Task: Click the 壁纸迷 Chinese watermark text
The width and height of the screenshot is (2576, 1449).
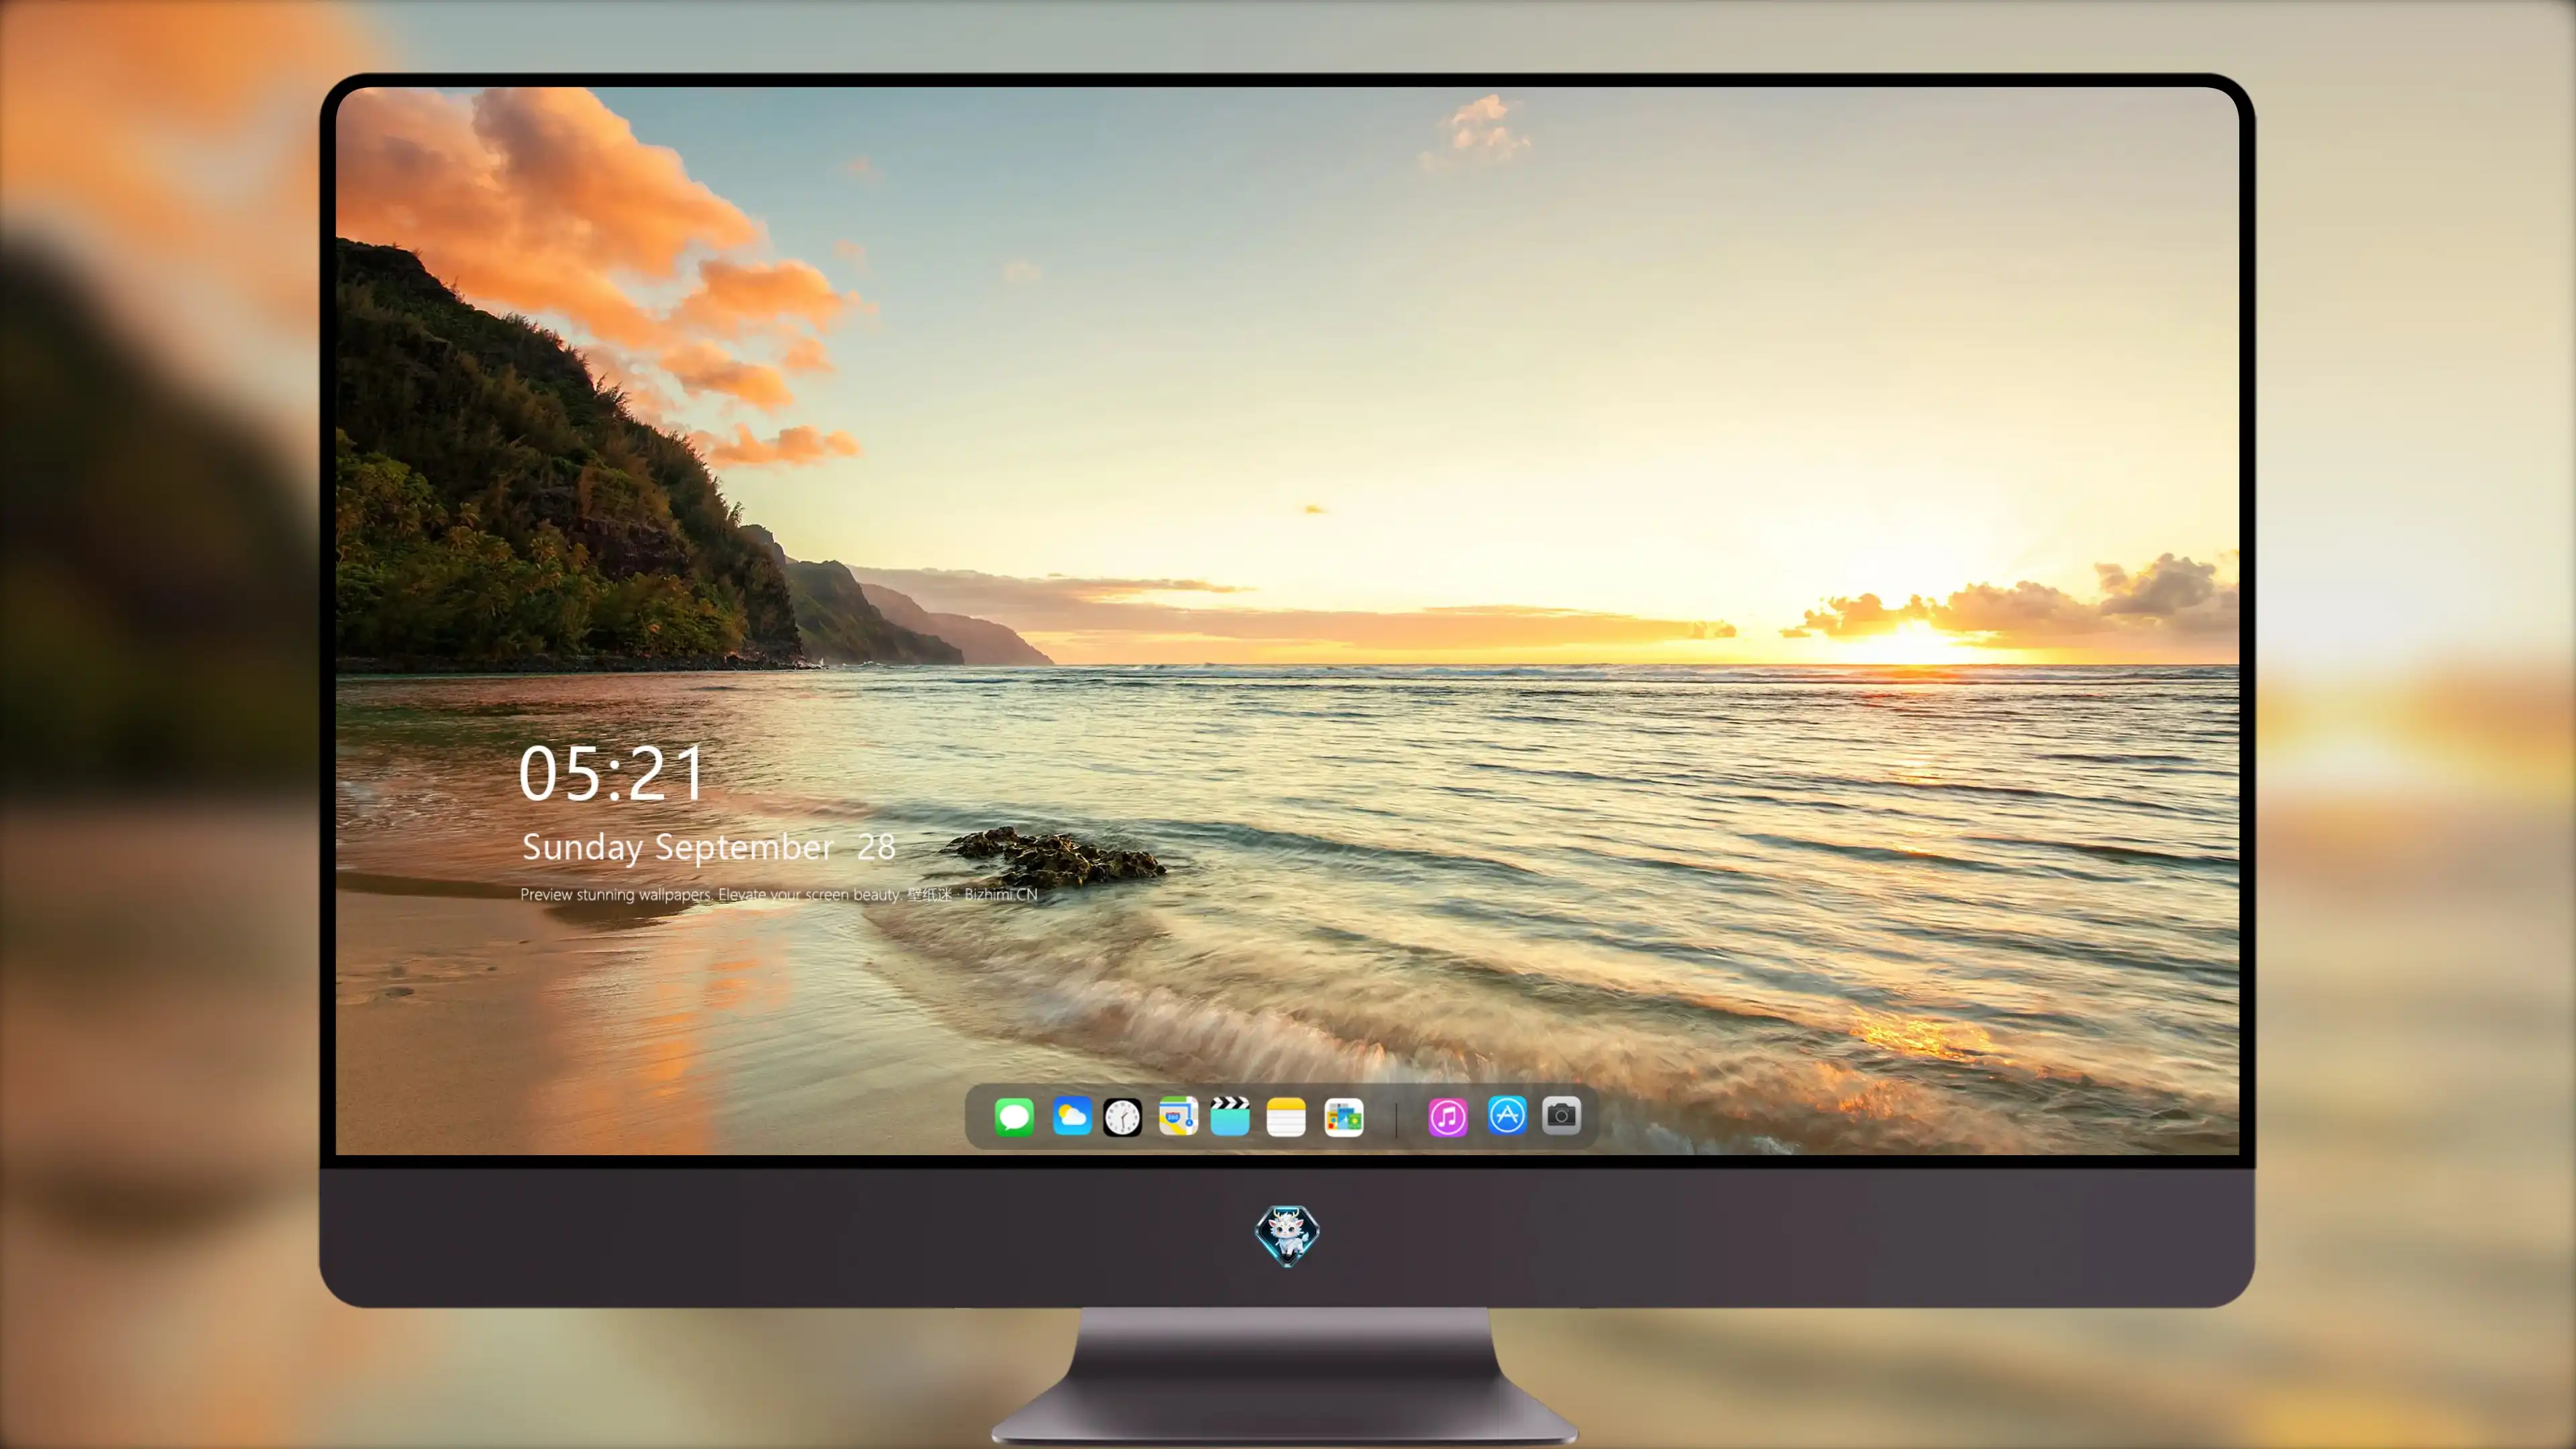Action: (x=929, y=894)
